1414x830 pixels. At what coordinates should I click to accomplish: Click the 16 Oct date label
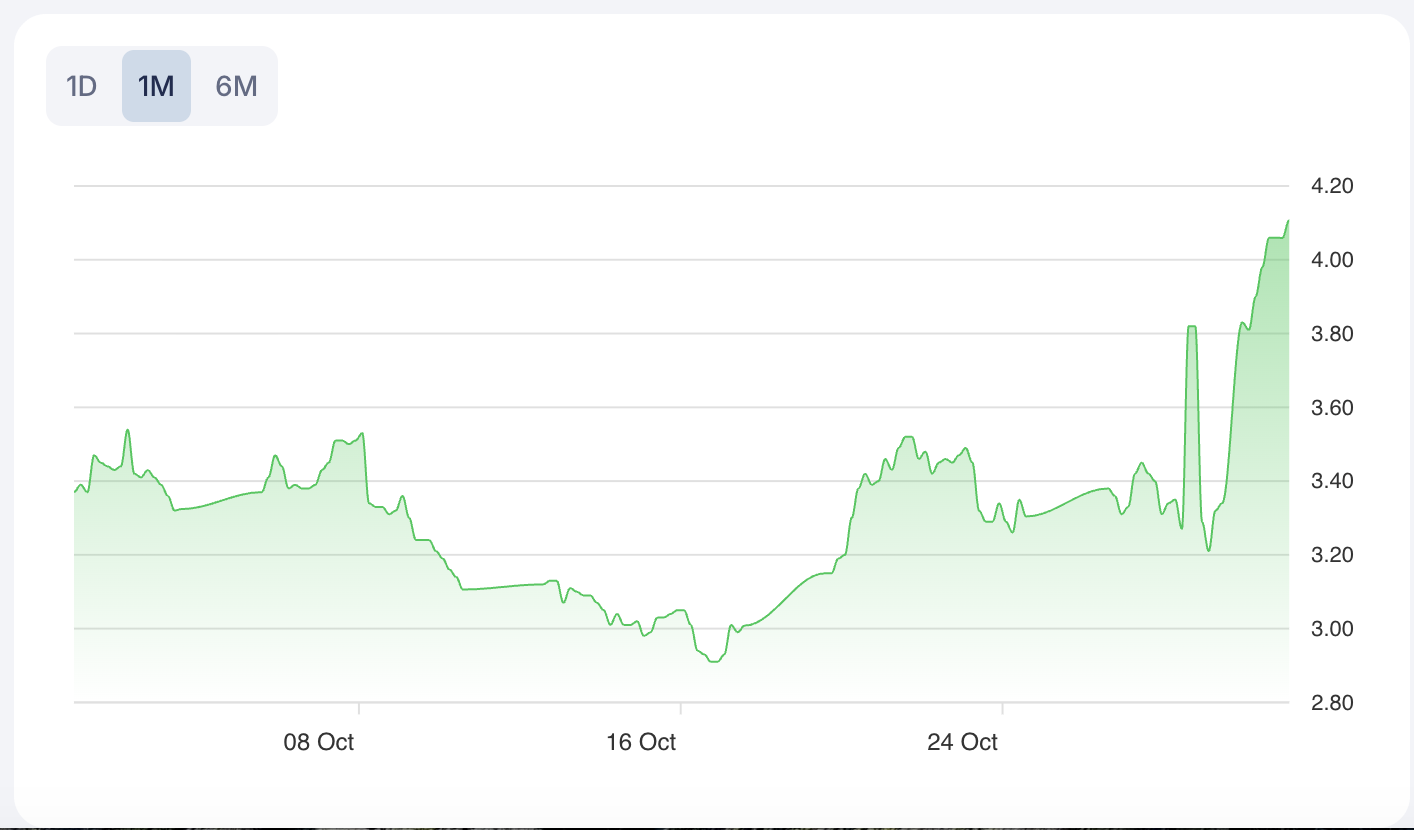[641, 742]
